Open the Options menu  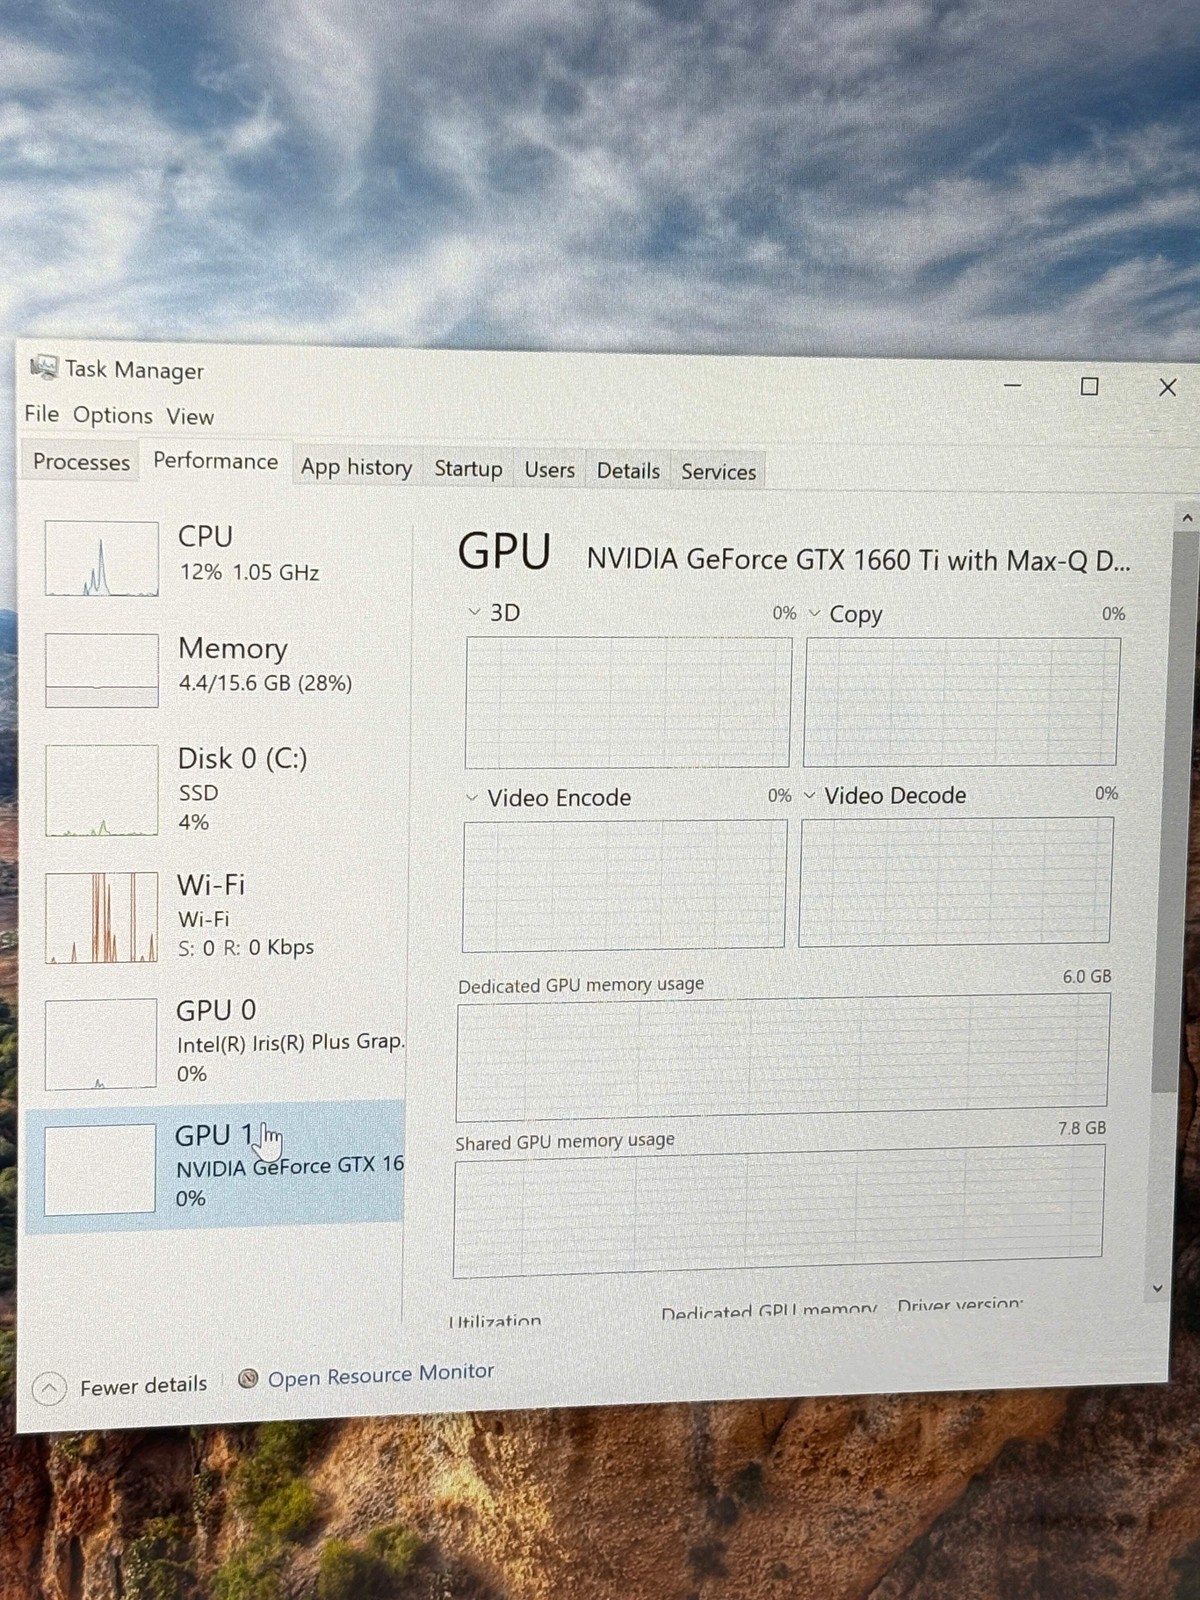[113, 415]
